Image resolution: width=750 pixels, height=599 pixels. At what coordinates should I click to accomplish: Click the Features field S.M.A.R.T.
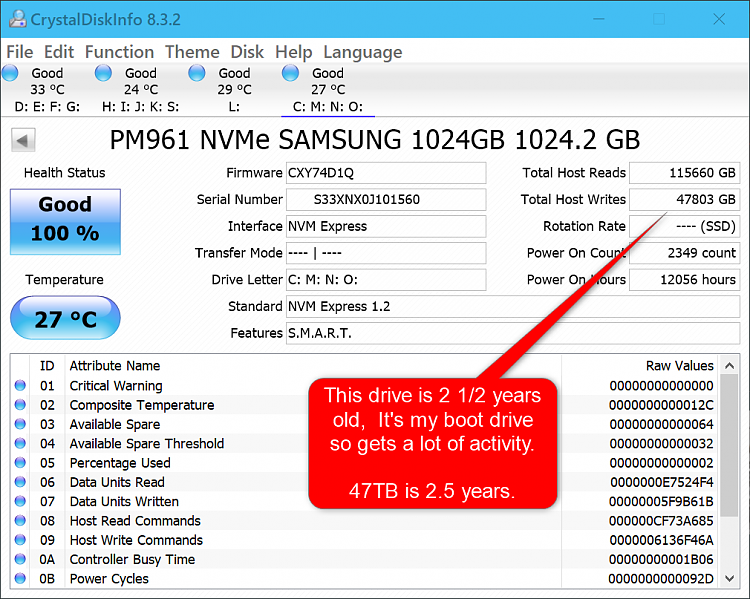513,333
